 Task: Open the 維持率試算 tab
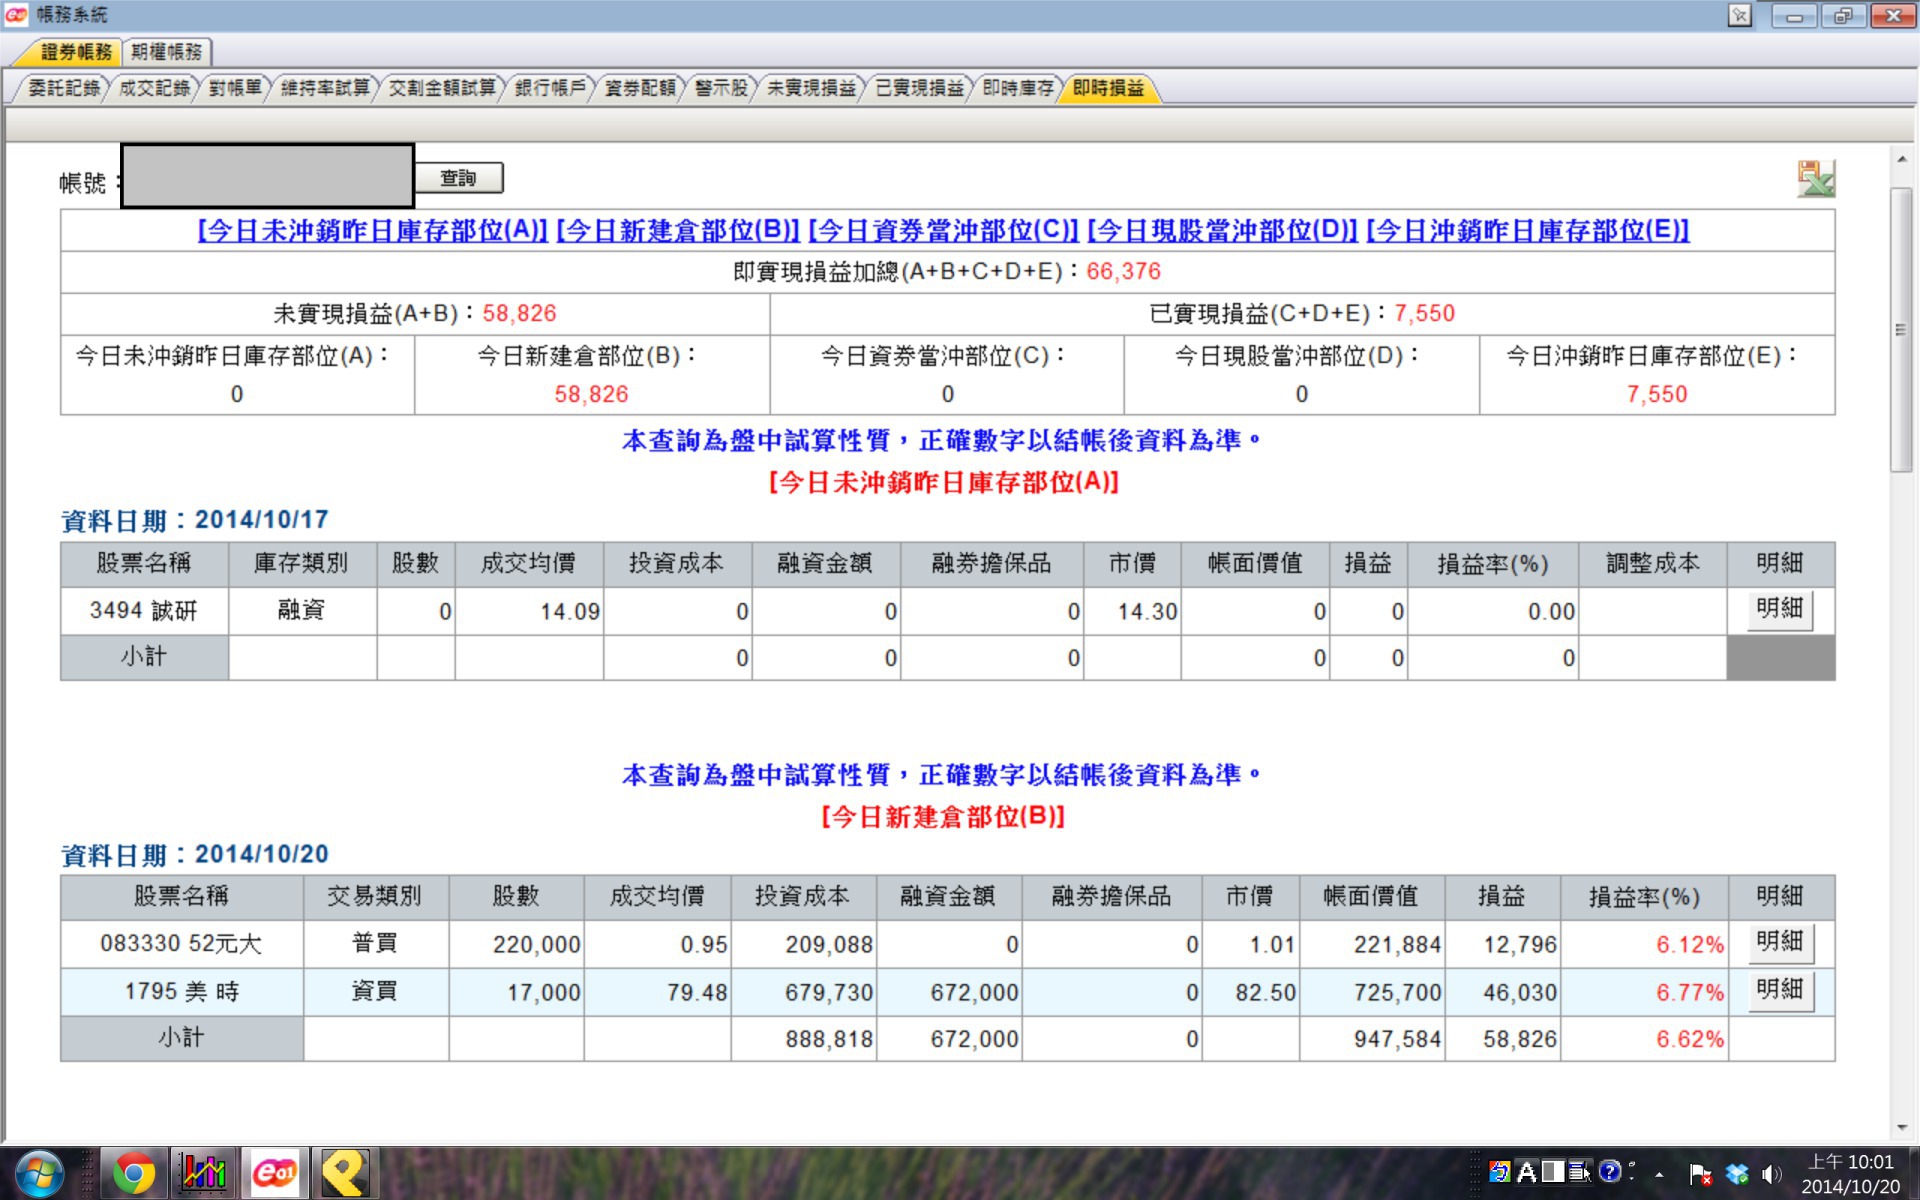(x=325, y=88)
